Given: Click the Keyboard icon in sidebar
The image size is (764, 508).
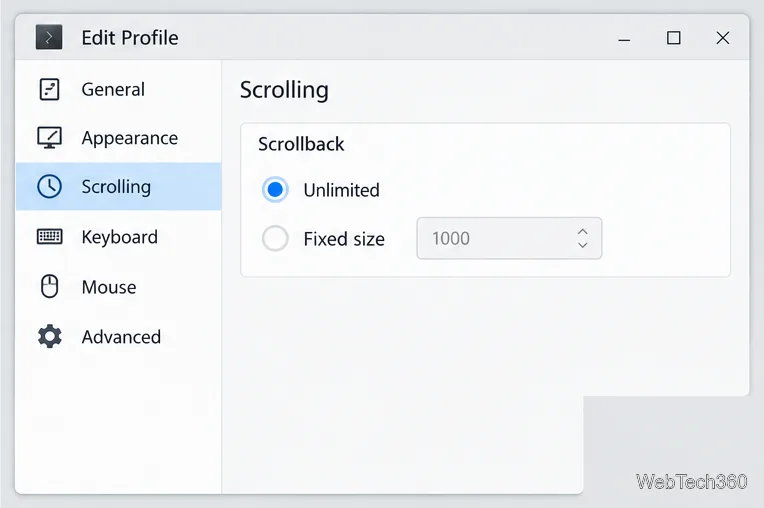Looking at the screenshot, I should [49, 237].
